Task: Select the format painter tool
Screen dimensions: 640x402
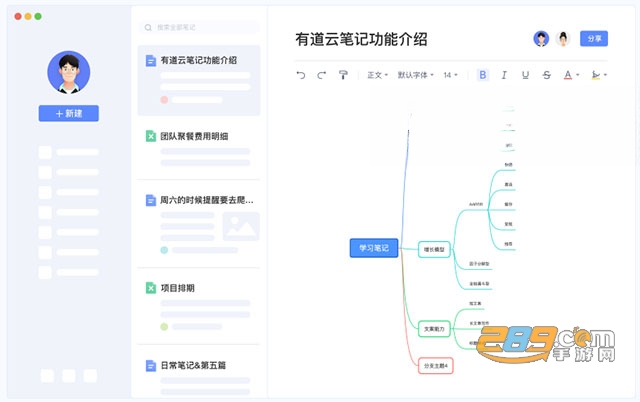Action: (x=343, y=75)
